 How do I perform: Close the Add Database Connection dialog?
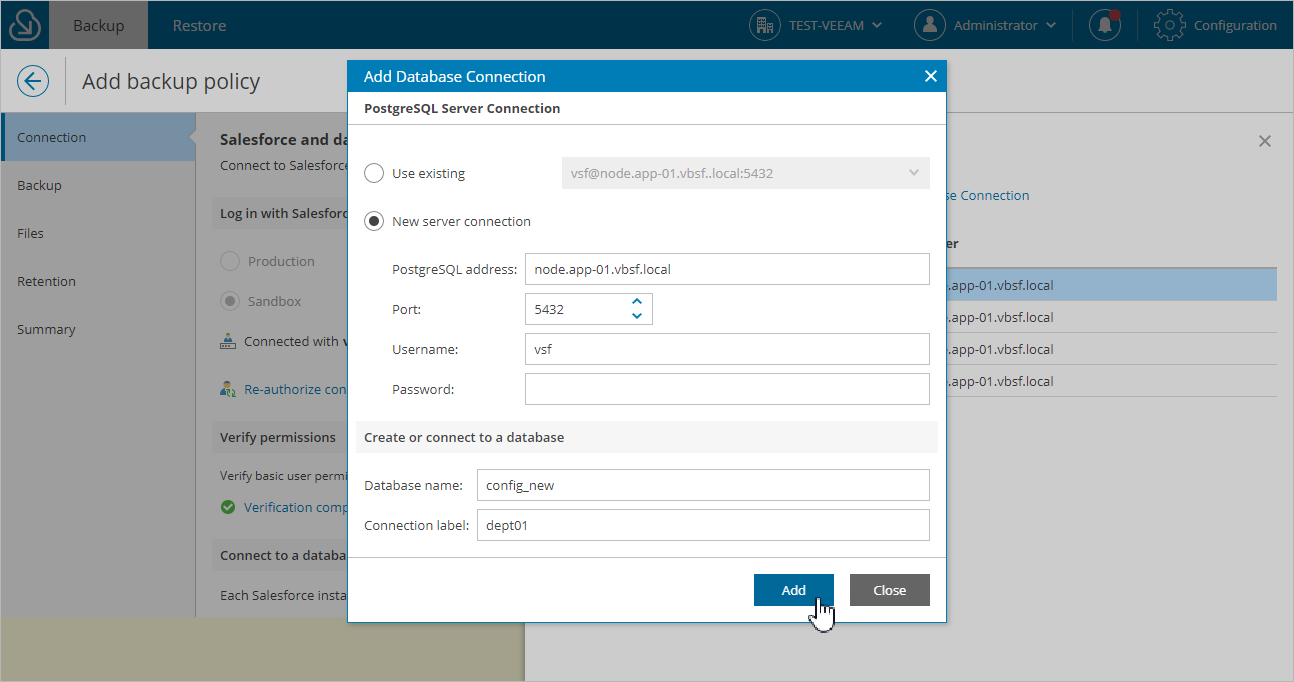[x=930, y=76]
